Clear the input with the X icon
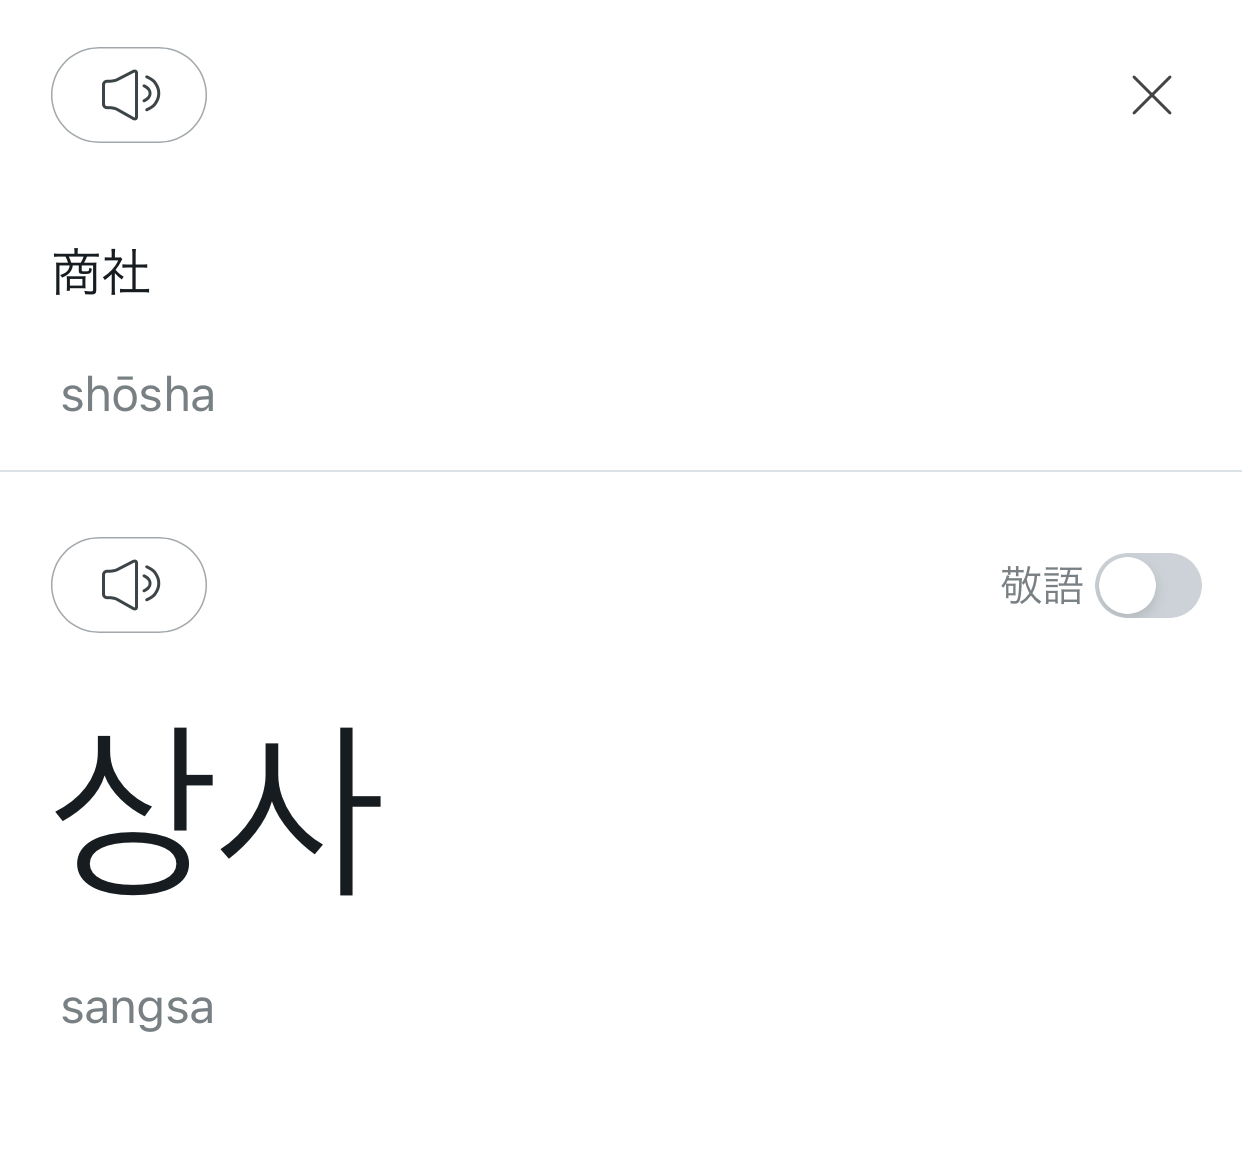The width and height of the screenshot is (1242, 1149). [x=1151, y=95]
